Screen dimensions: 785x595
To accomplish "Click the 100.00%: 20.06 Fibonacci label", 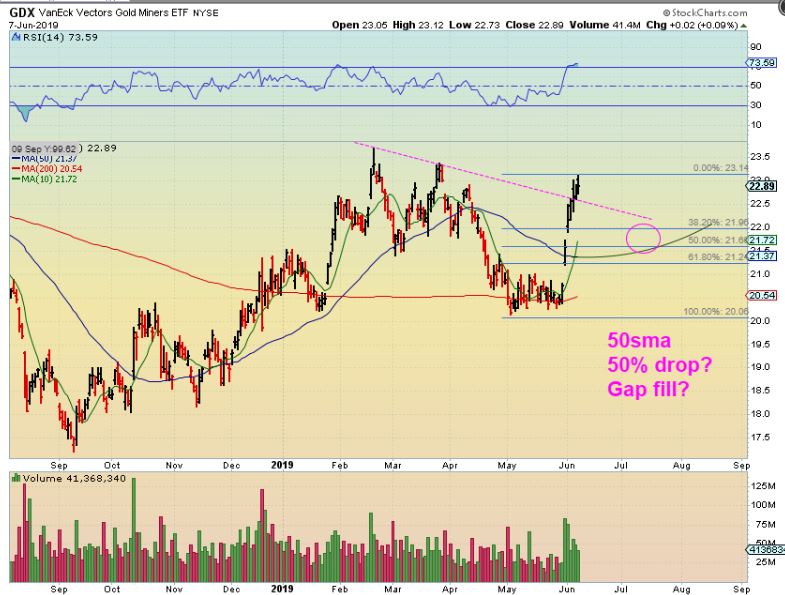I will pos(716,312).
